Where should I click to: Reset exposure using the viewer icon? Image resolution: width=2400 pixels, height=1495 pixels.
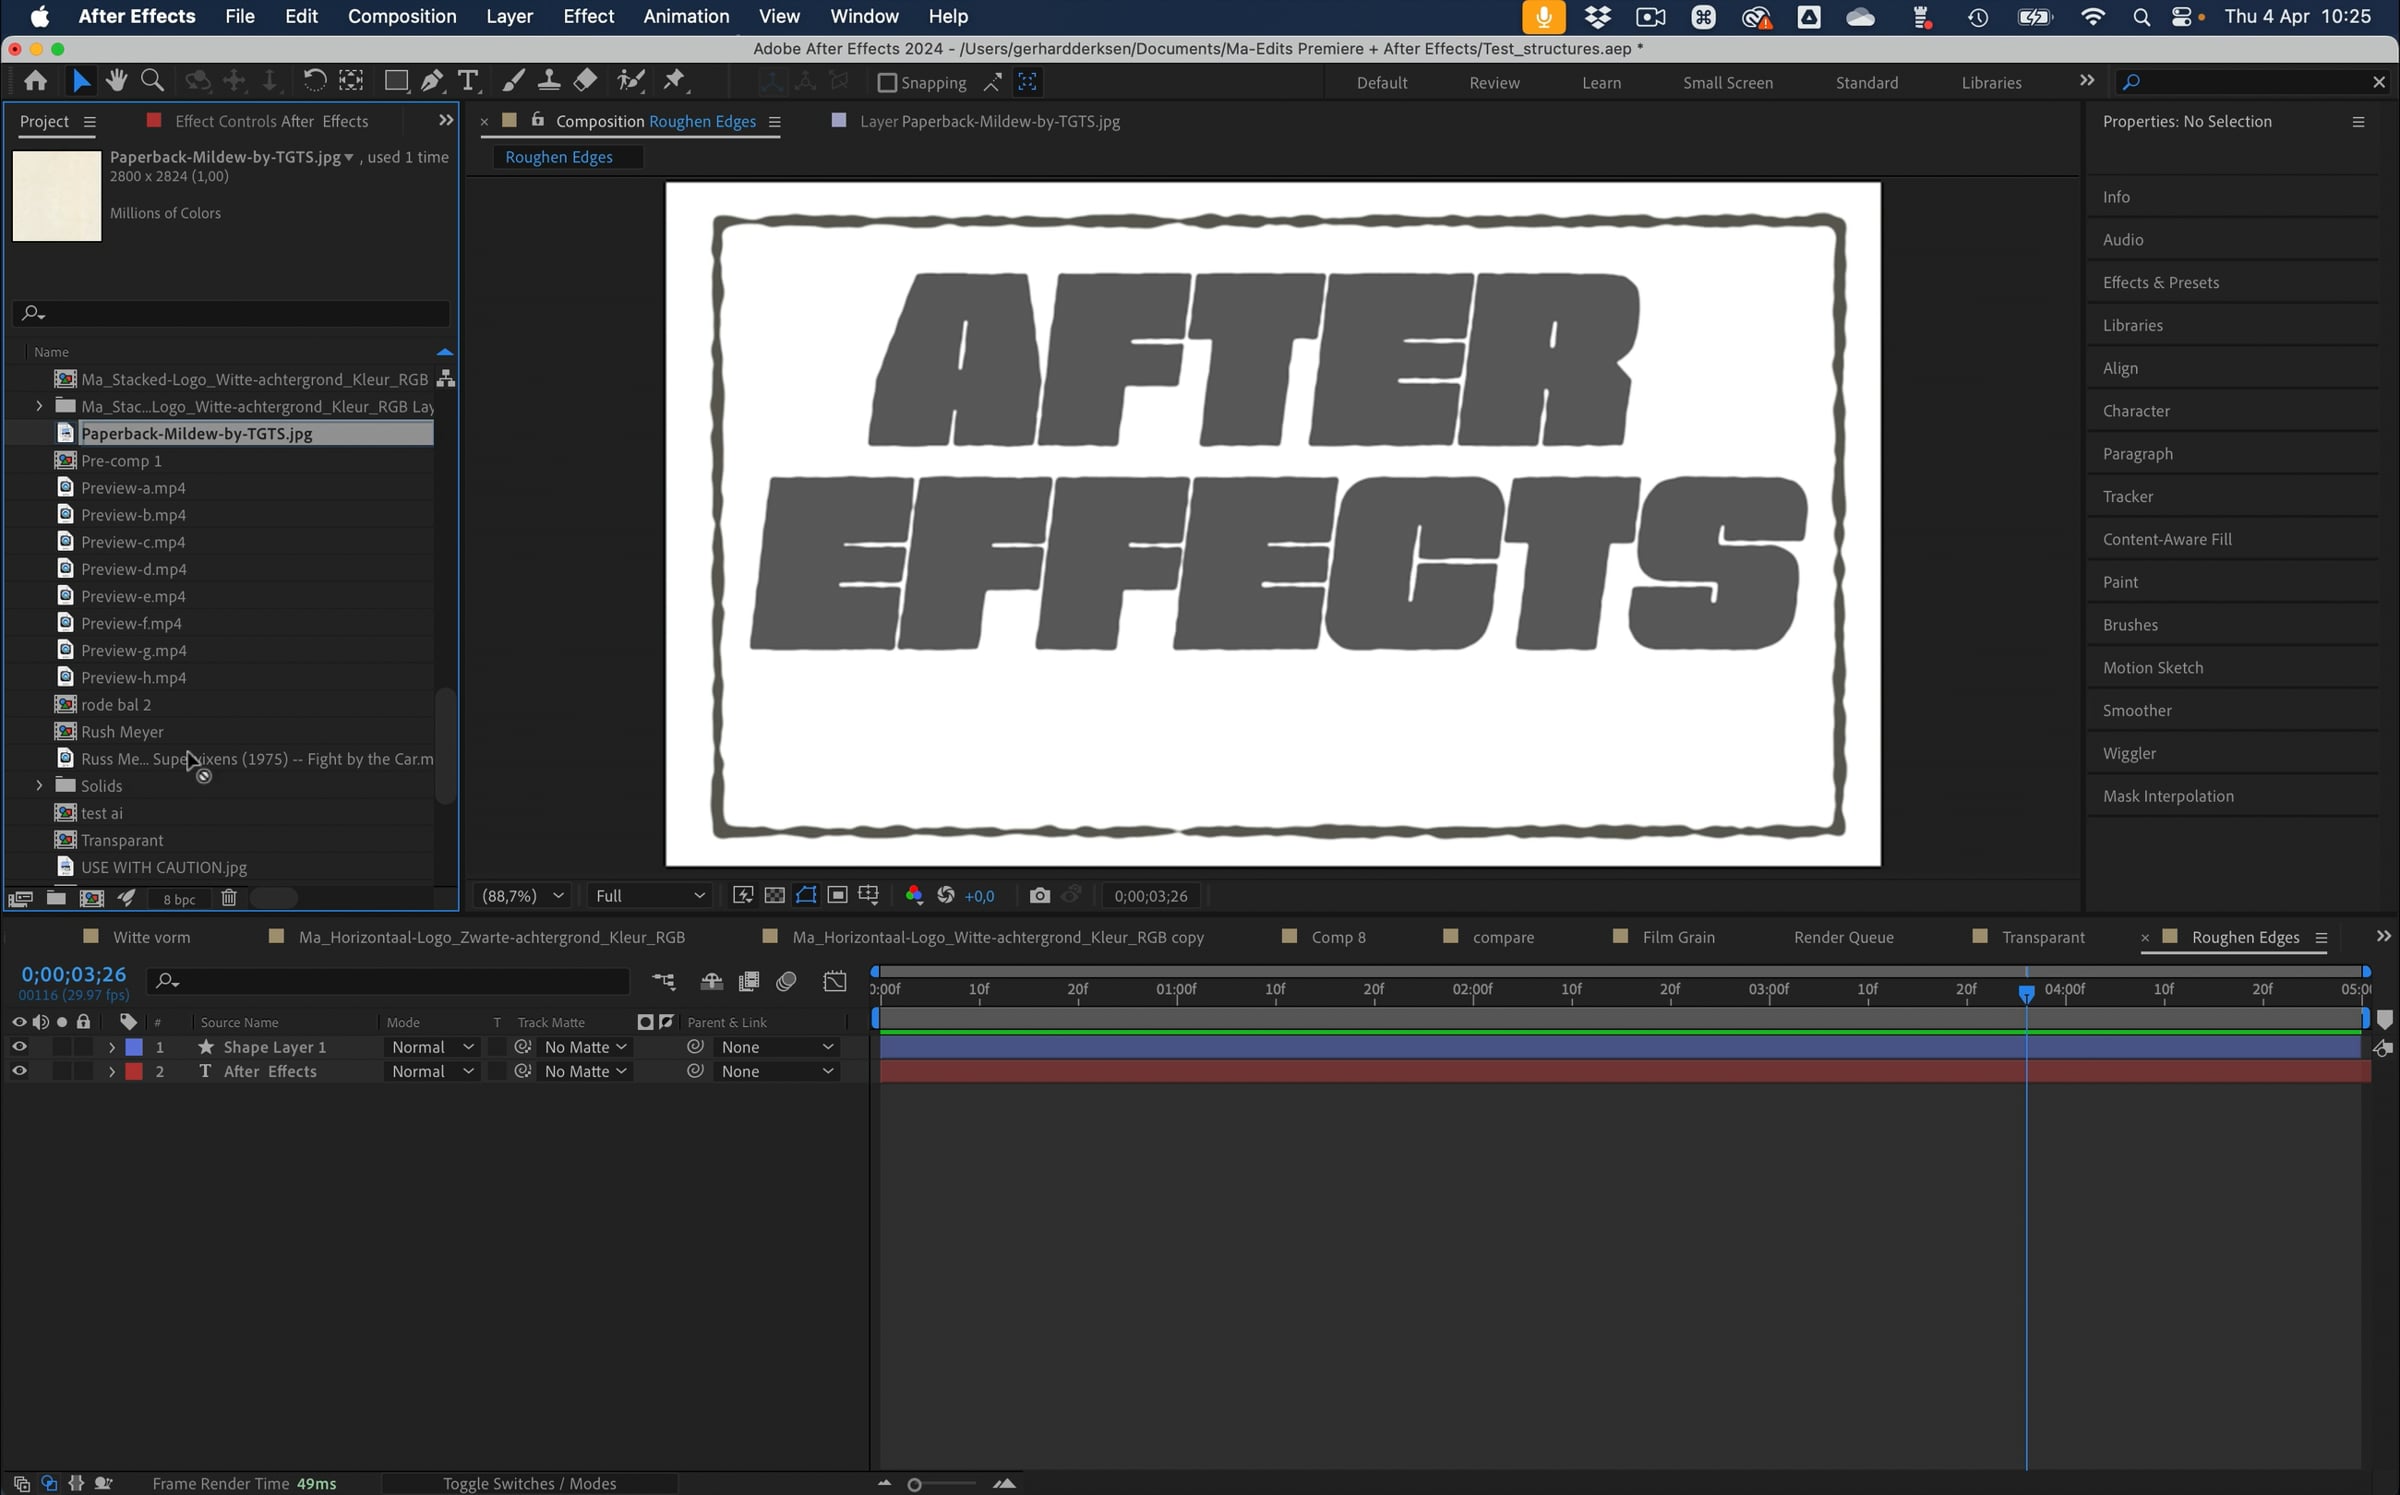946,896
